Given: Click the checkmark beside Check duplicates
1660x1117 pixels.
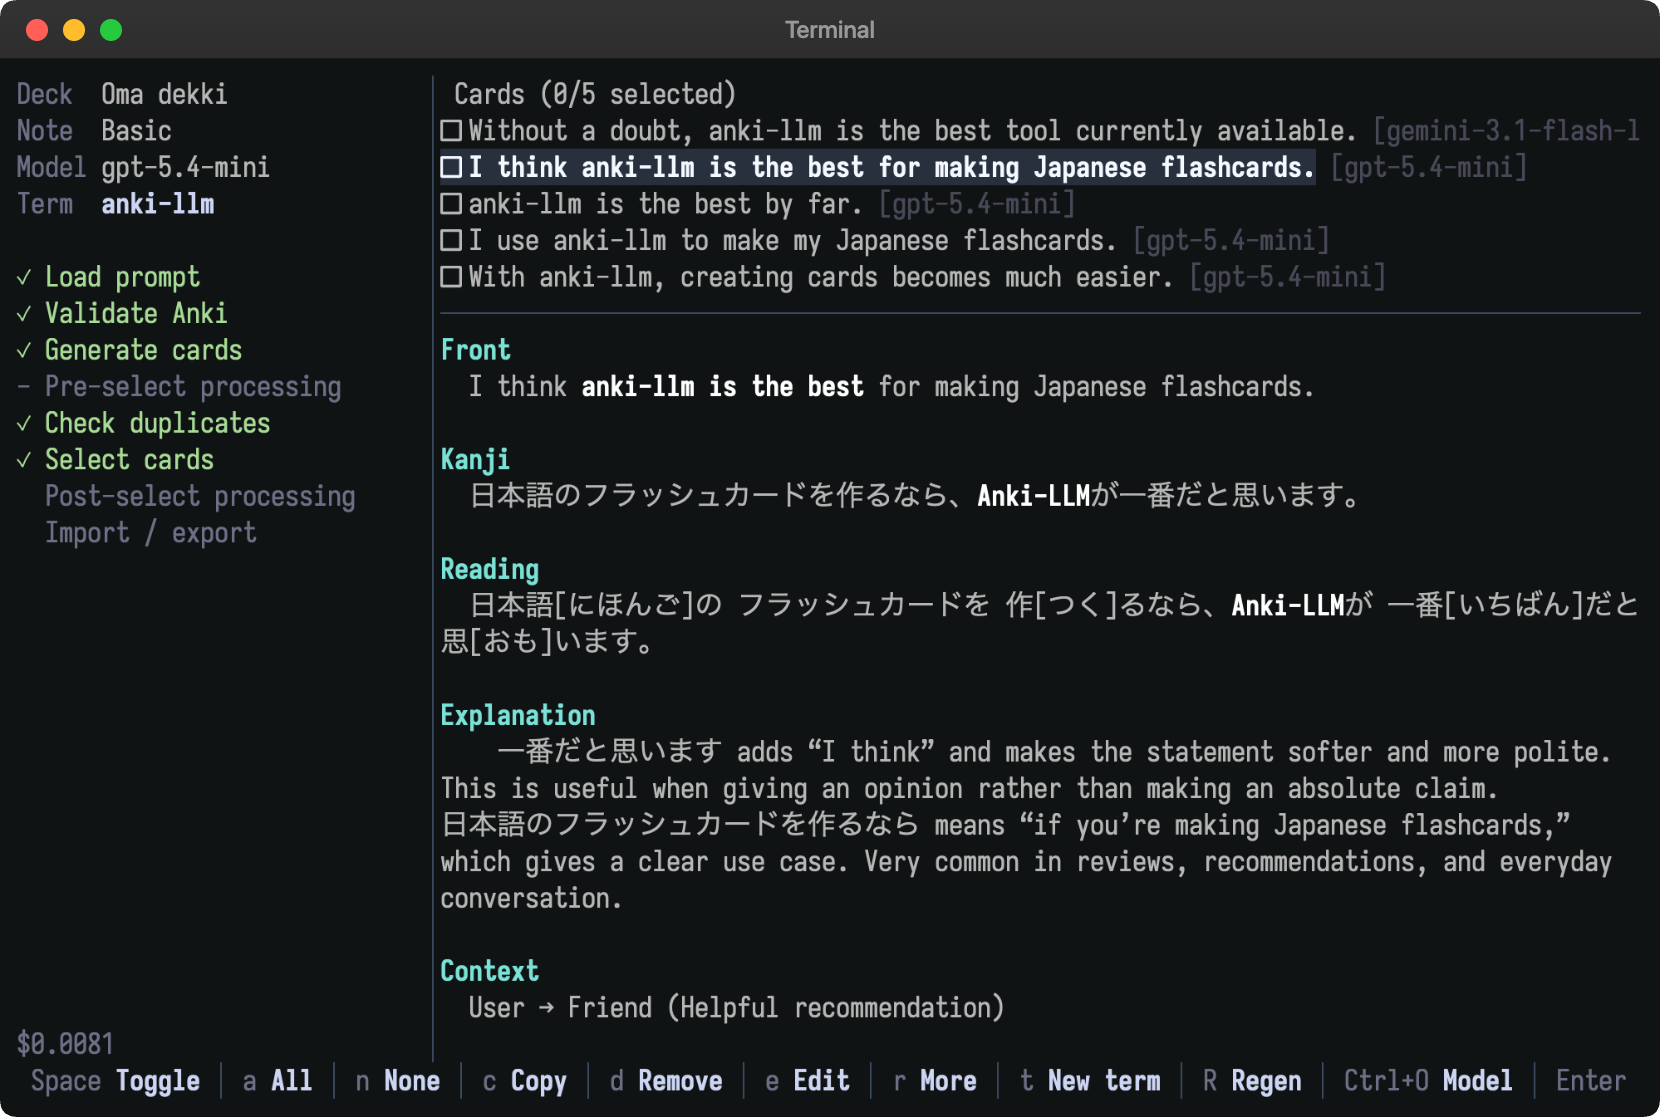Looking at the screenshot, I should tap(24, 424).
